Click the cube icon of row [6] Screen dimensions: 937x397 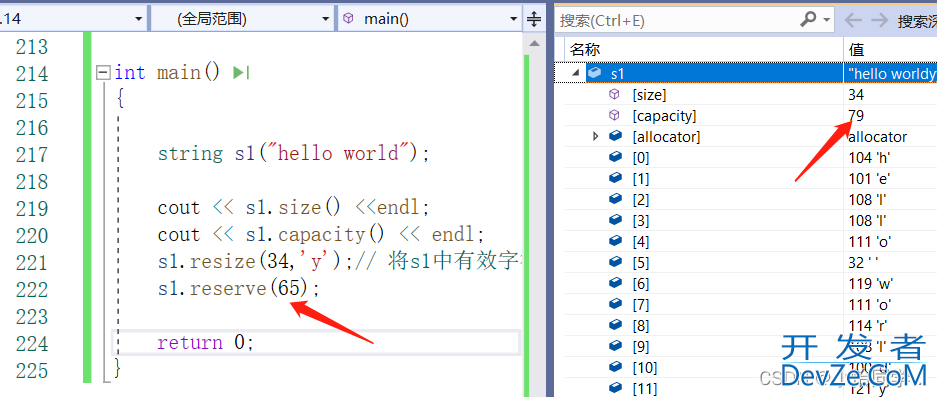pyautogui.click(x=615, y=283)
